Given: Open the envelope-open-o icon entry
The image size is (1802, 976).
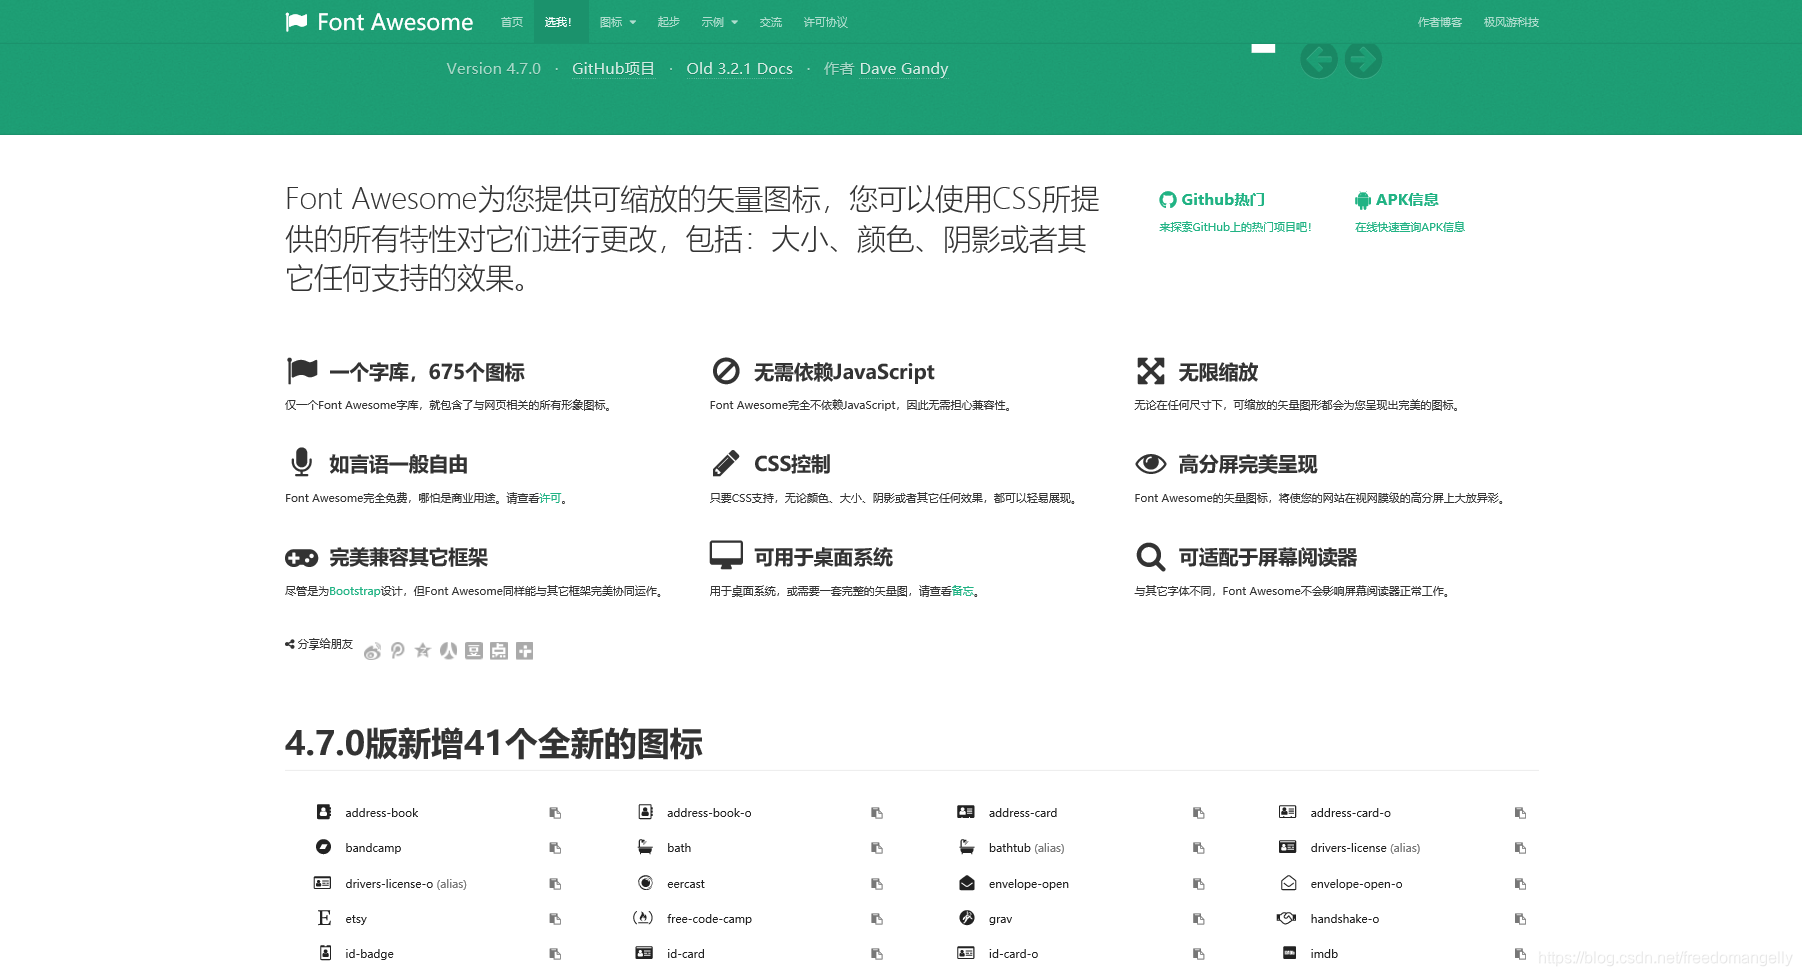Looking at the screenshot, I should pos(1341,884).
